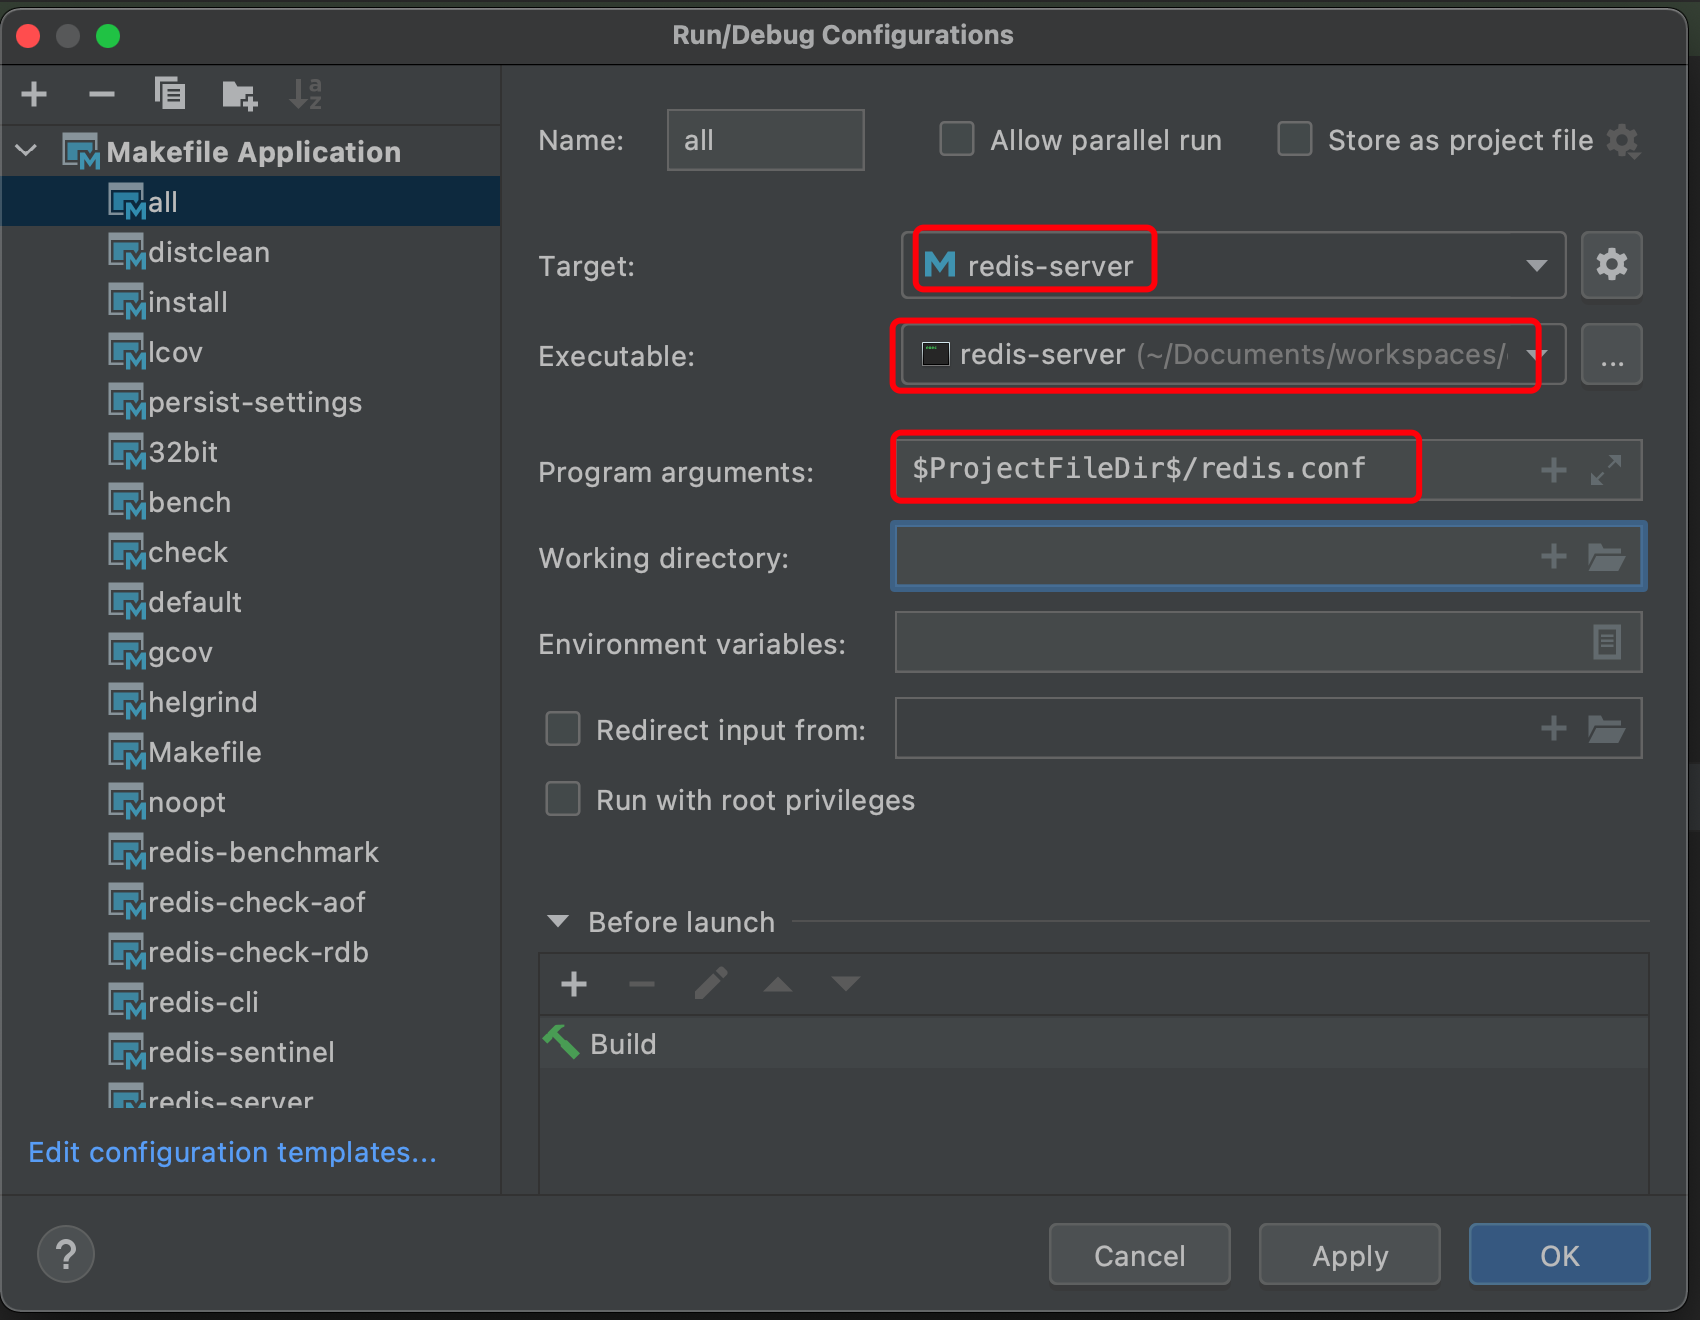
Task: Select the install configuration
Action: point(251,302)
